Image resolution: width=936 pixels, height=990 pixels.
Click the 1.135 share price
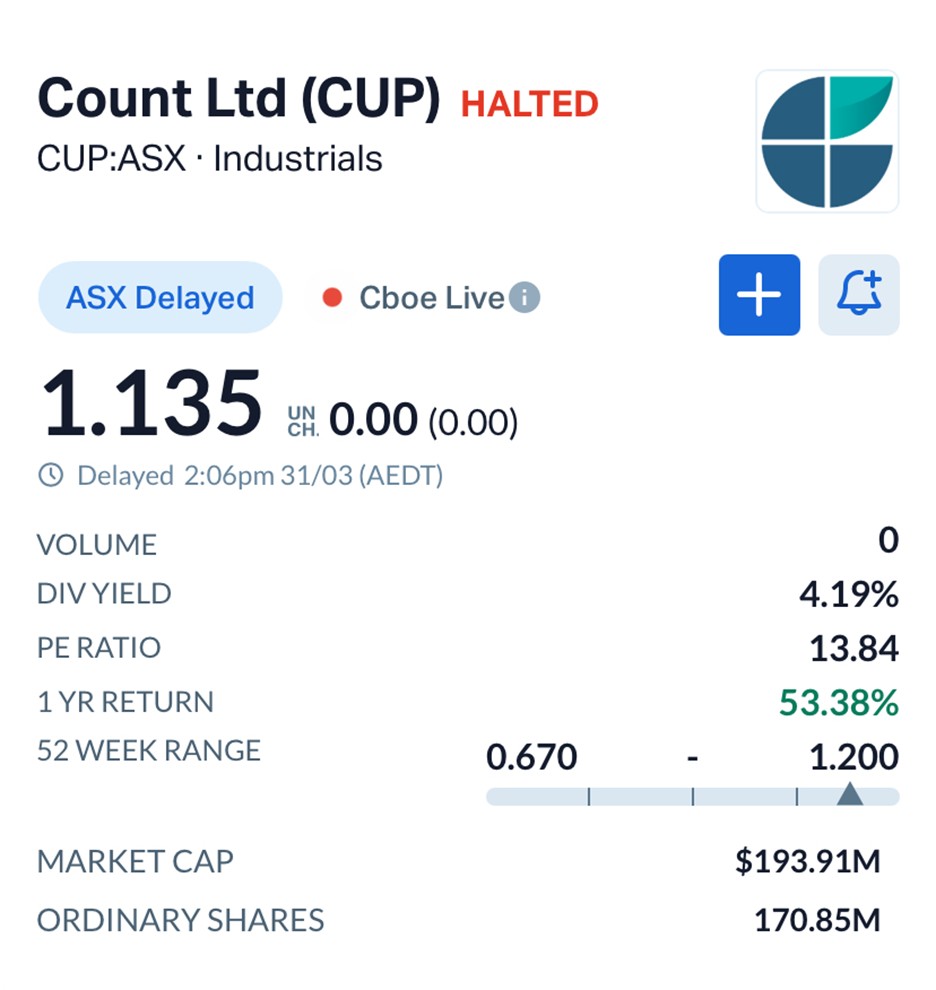tap(150, 404)
